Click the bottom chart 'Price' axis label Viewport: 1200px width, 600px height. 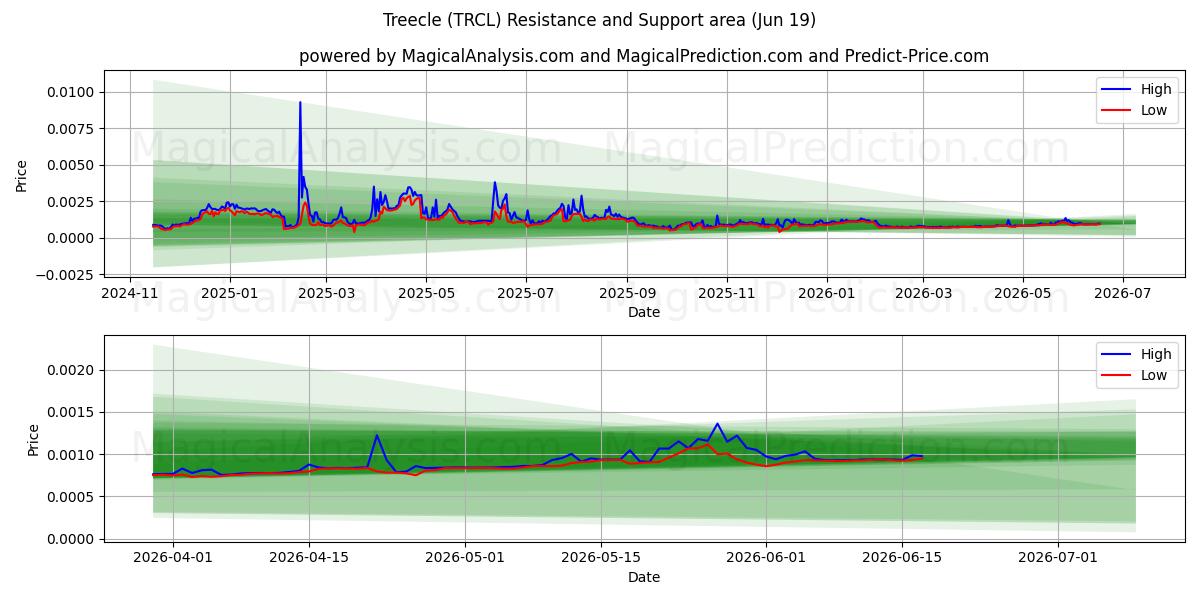[x=33, y=440]
